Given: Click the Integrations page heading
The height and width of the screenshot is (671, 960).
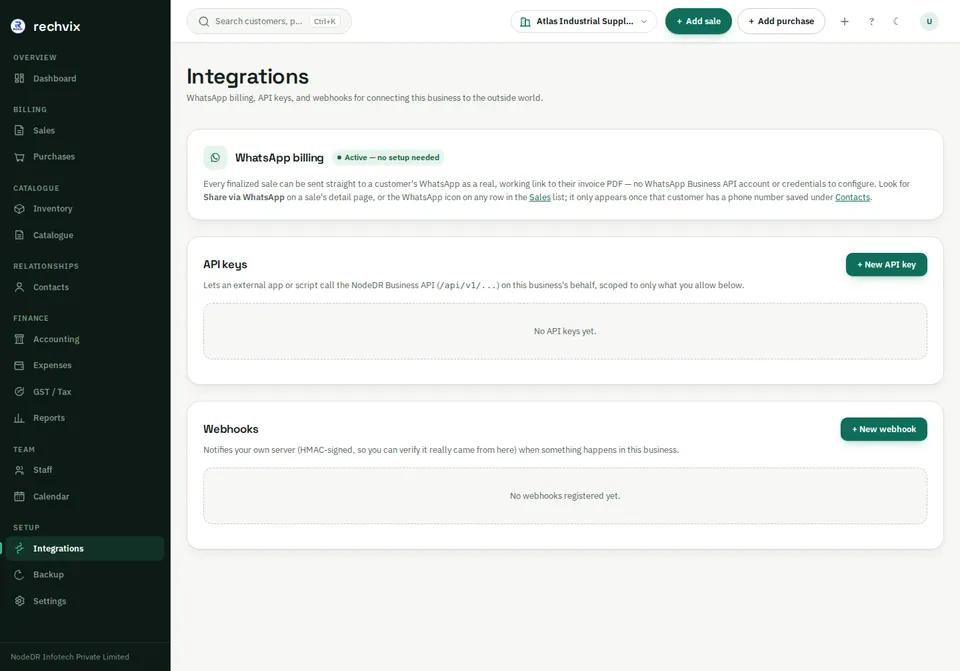Looking at the screenshot, I should [247, 77].
